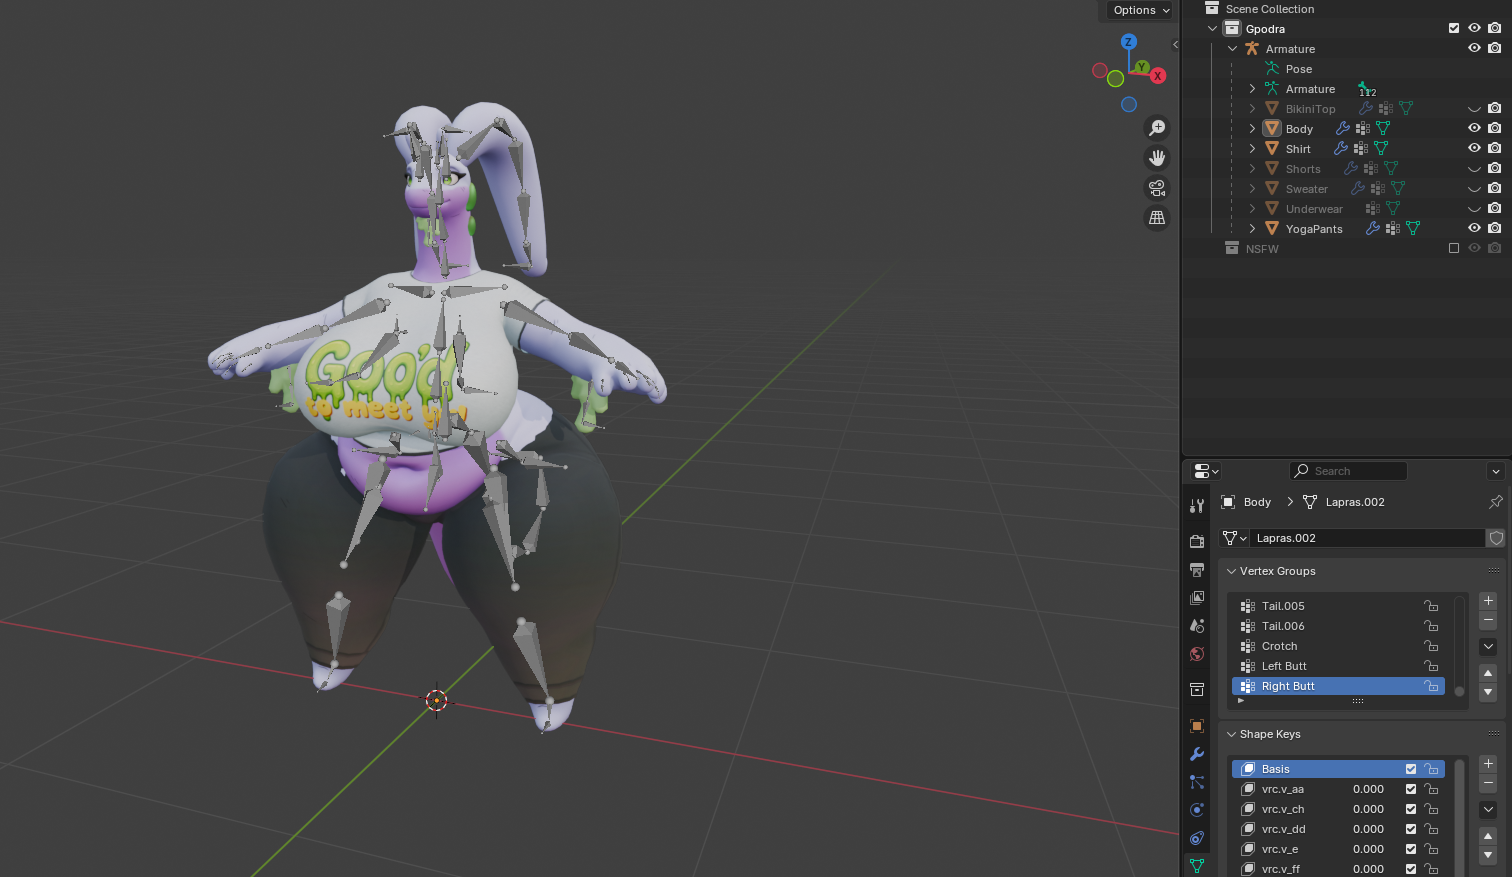Click YogaPants mesh data icon in outliner
The image size is (1512, 877).
(1413, 228)
